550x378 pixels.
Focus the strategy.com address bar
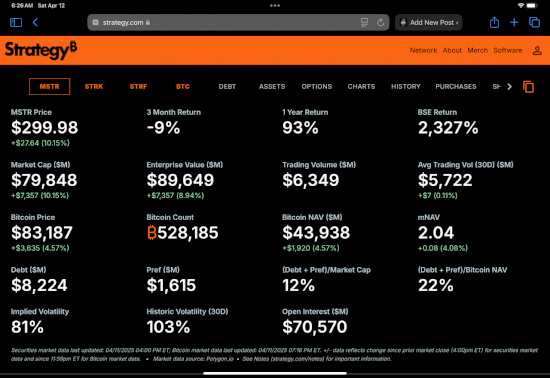(x=238, y=22)
